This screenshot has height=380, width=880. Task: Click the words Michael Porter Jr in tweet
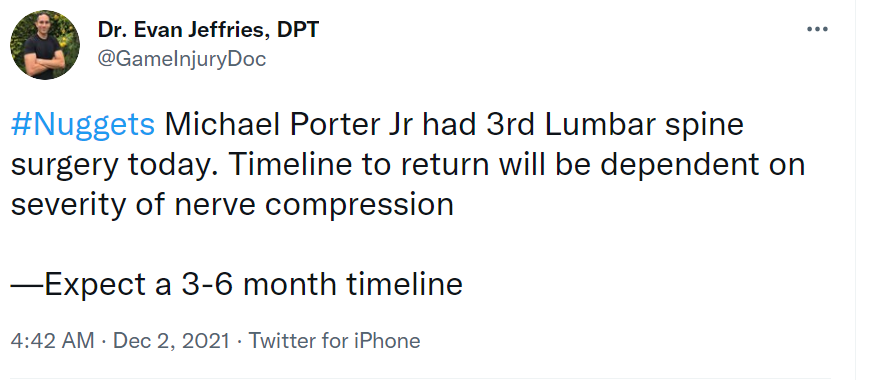coord(289,125)
